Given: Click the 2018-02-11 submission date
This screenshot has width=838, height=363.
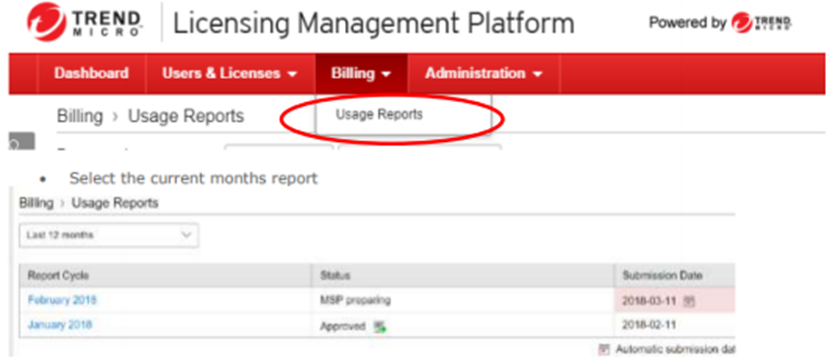Looking at the screenshot, I should [x=650, y=325].
